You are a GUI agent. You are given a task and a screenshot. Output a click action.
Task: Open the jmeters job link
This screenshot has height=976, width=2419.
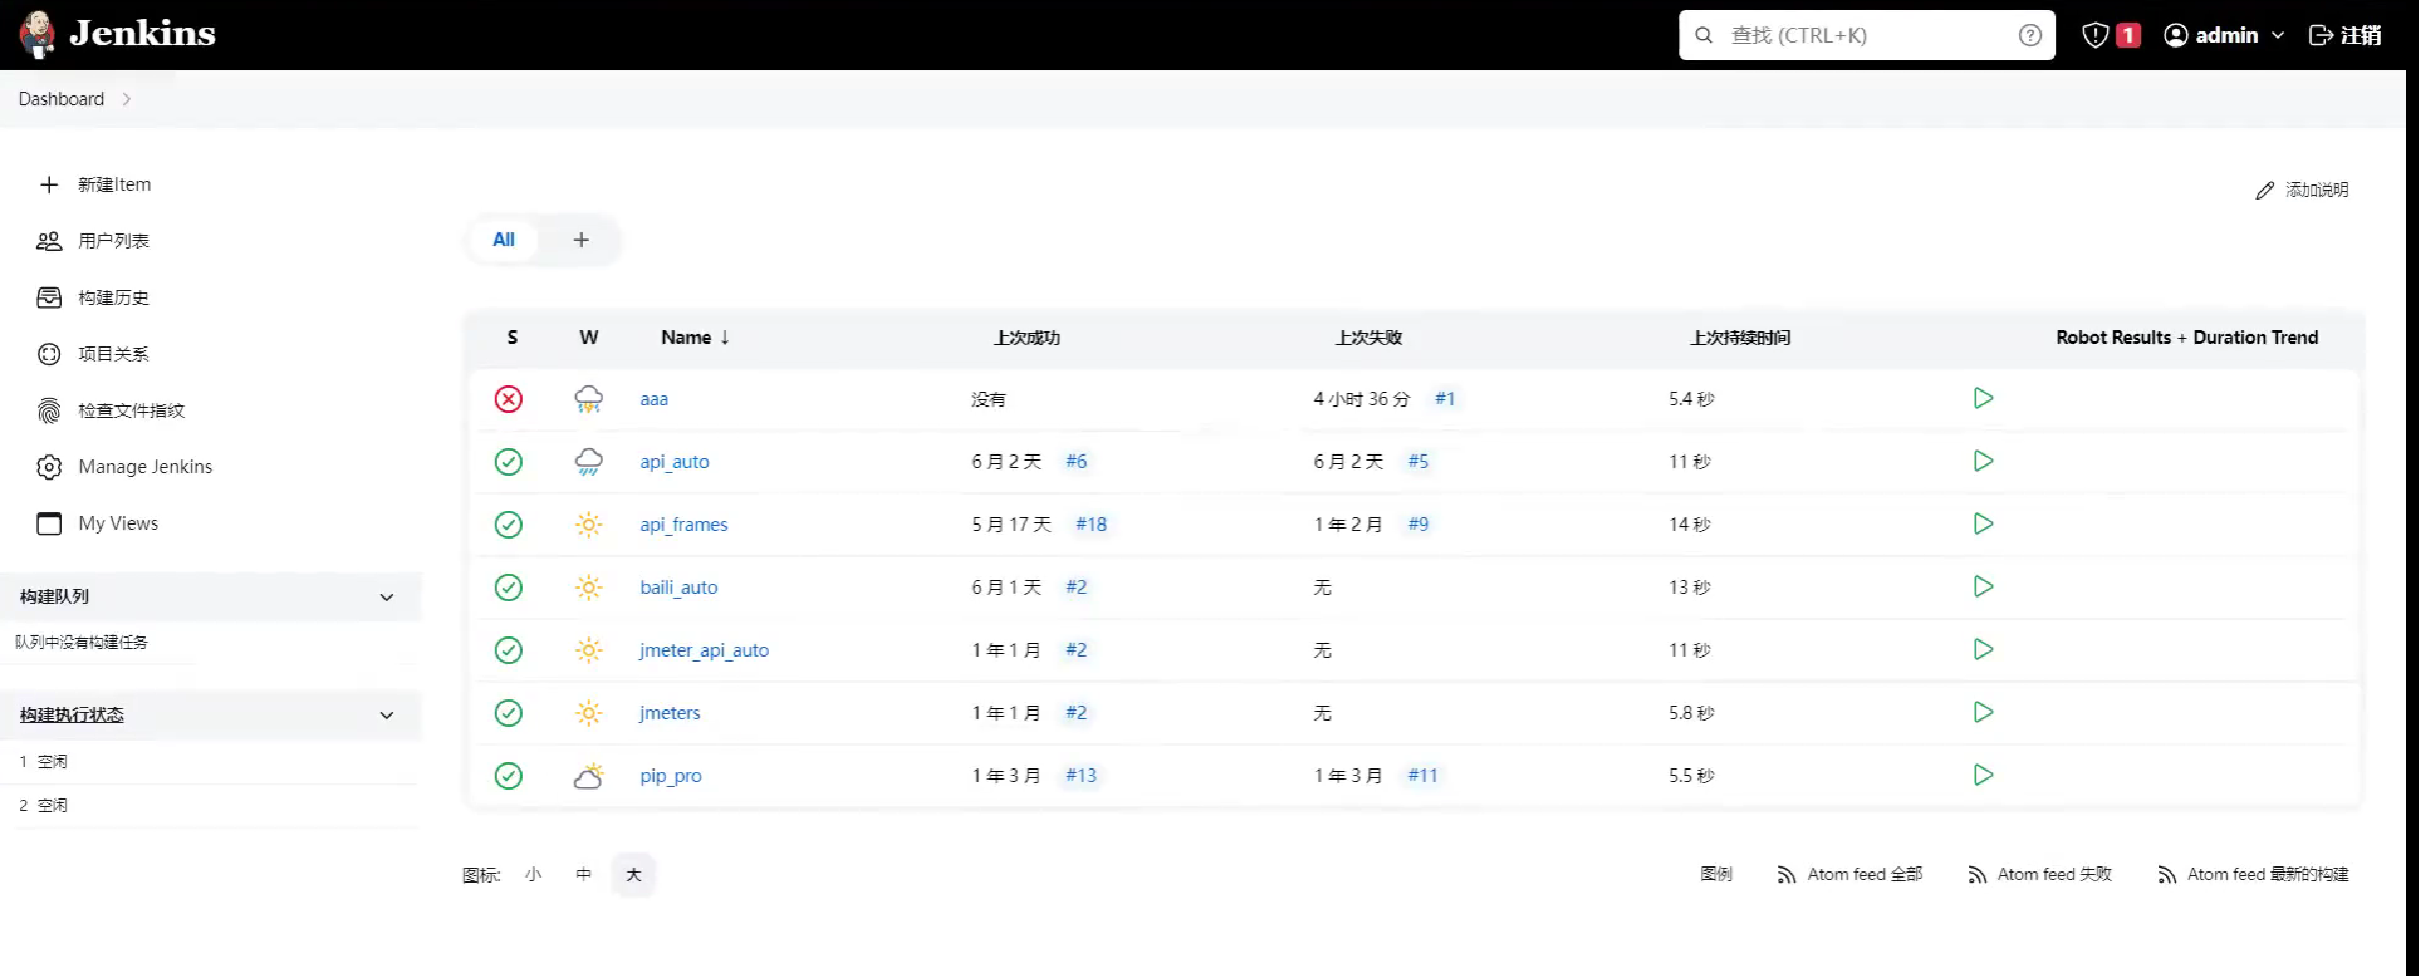pos(670,713)
